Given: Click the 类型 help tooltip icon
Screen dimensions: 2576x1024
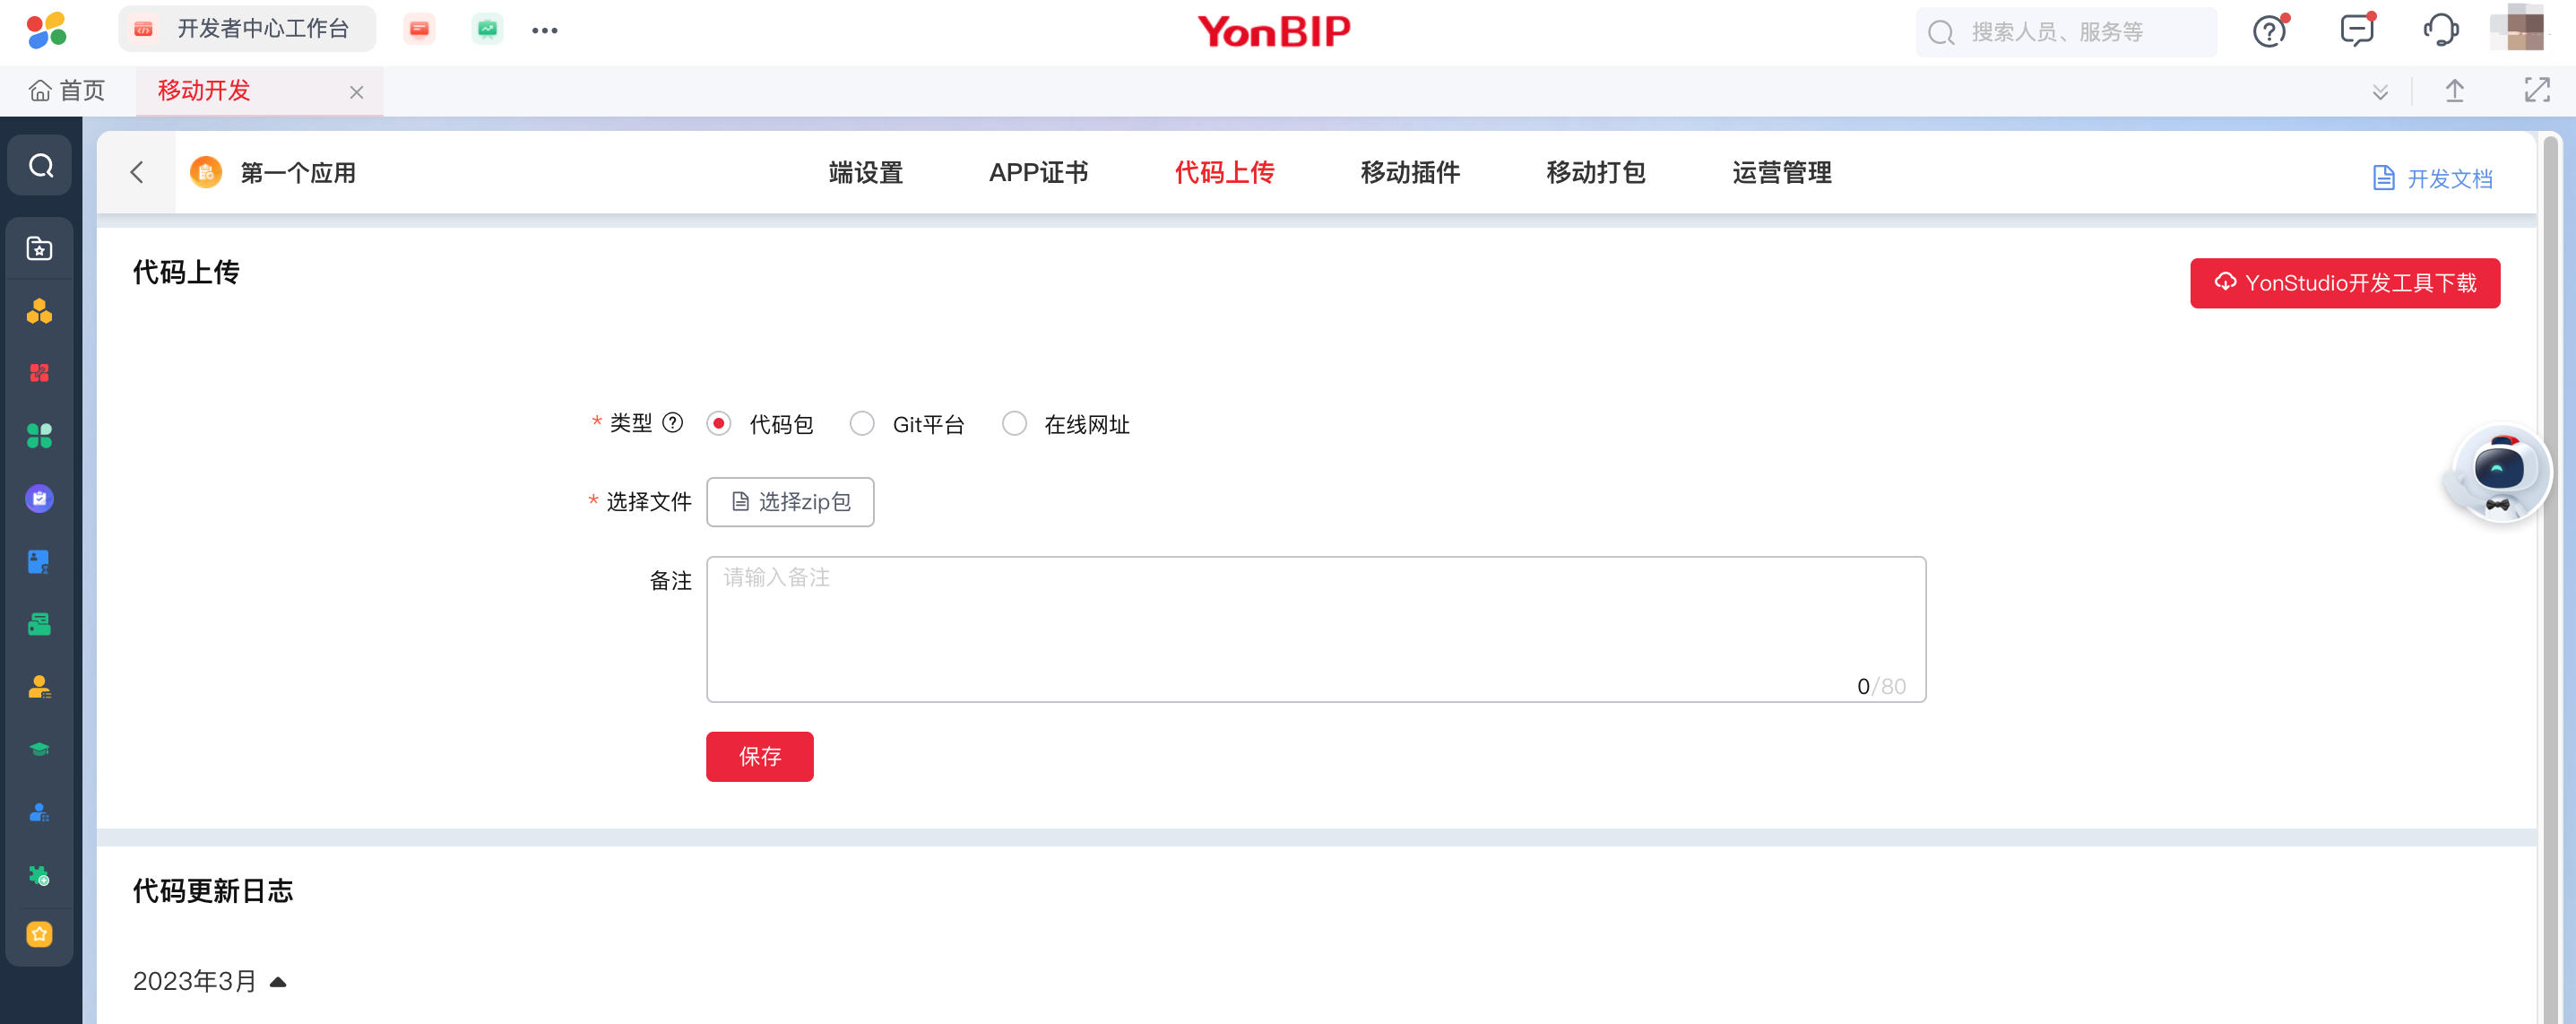Looking at the screenshot, I should [673, 423].
